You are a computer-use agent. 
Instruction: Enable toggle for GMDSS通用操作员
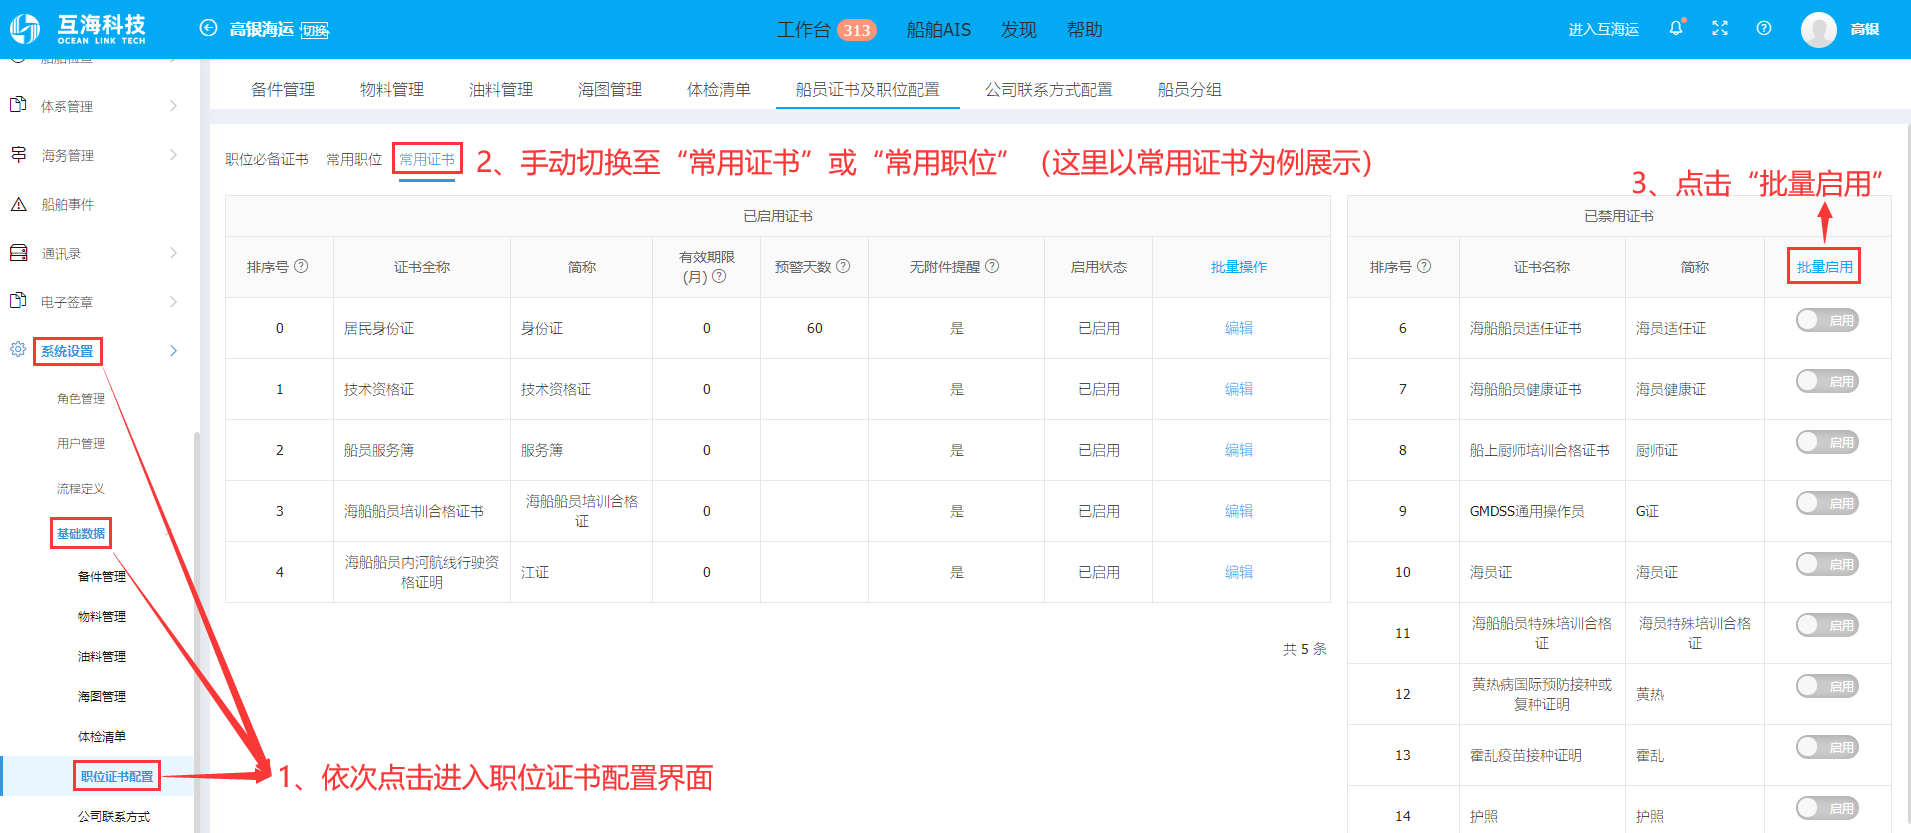pos(1827,503)
